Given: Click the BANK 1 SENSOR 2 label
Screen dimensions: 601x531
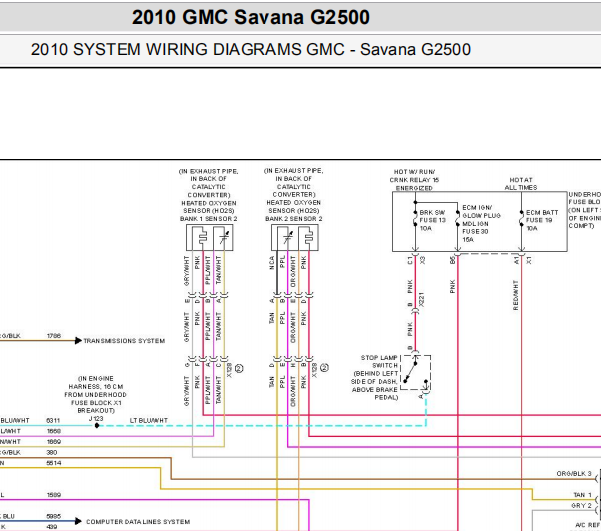Looking at the screenshot, I should pos(209,219).
